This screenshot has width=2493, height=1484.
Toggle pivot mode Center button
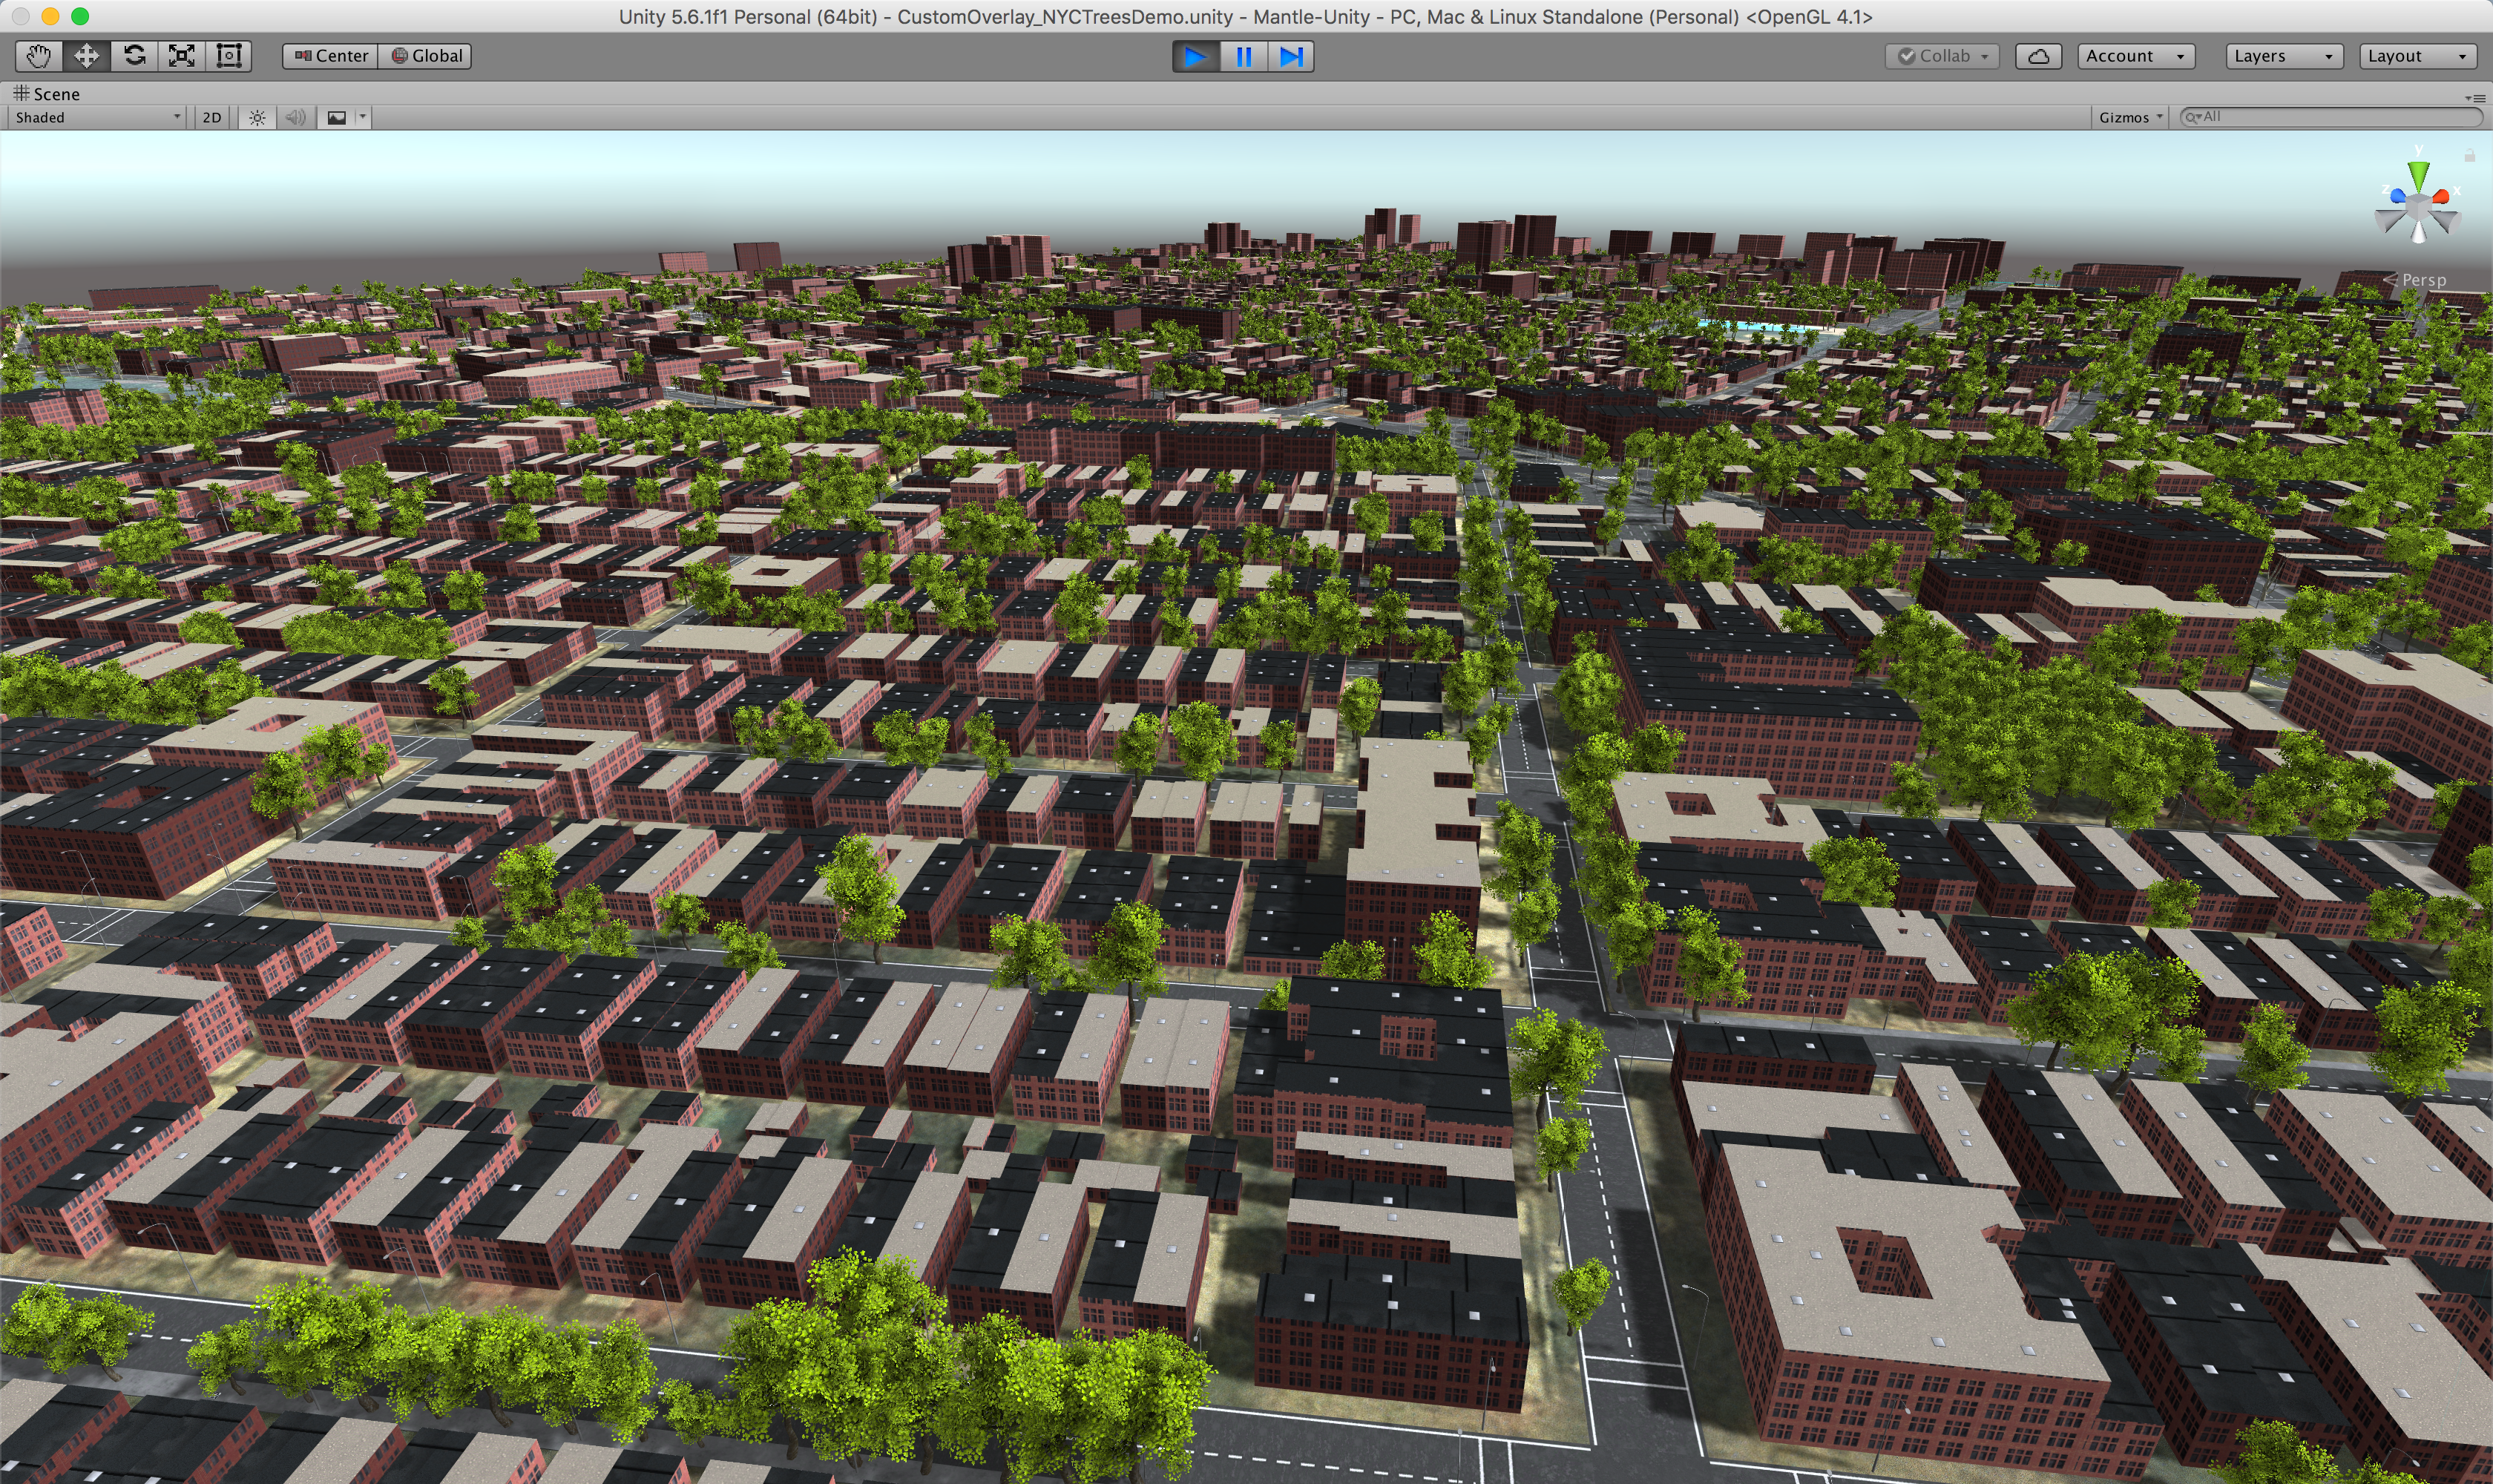pos(331,56)
